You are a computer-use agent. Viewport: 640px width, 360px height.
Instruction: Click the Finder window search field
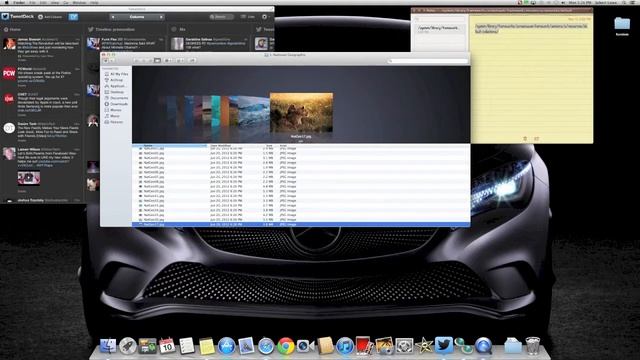[427, 61]
